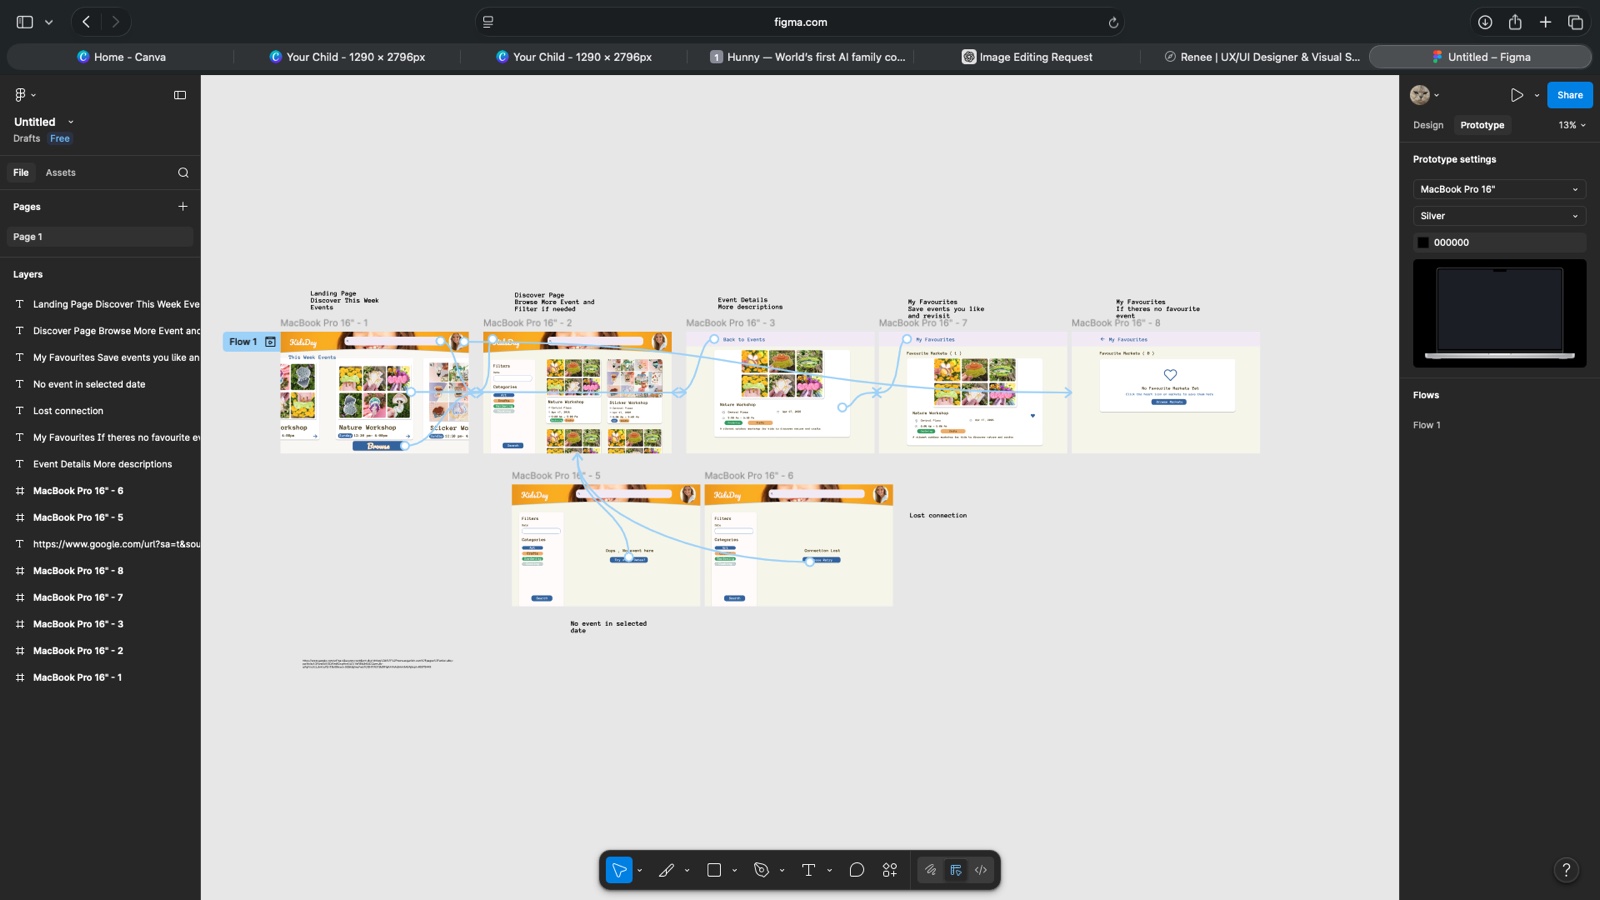Show the browser tab overview
Image resolution: width=1600 pixels, height=900 pixels.
pos(1576,22)
